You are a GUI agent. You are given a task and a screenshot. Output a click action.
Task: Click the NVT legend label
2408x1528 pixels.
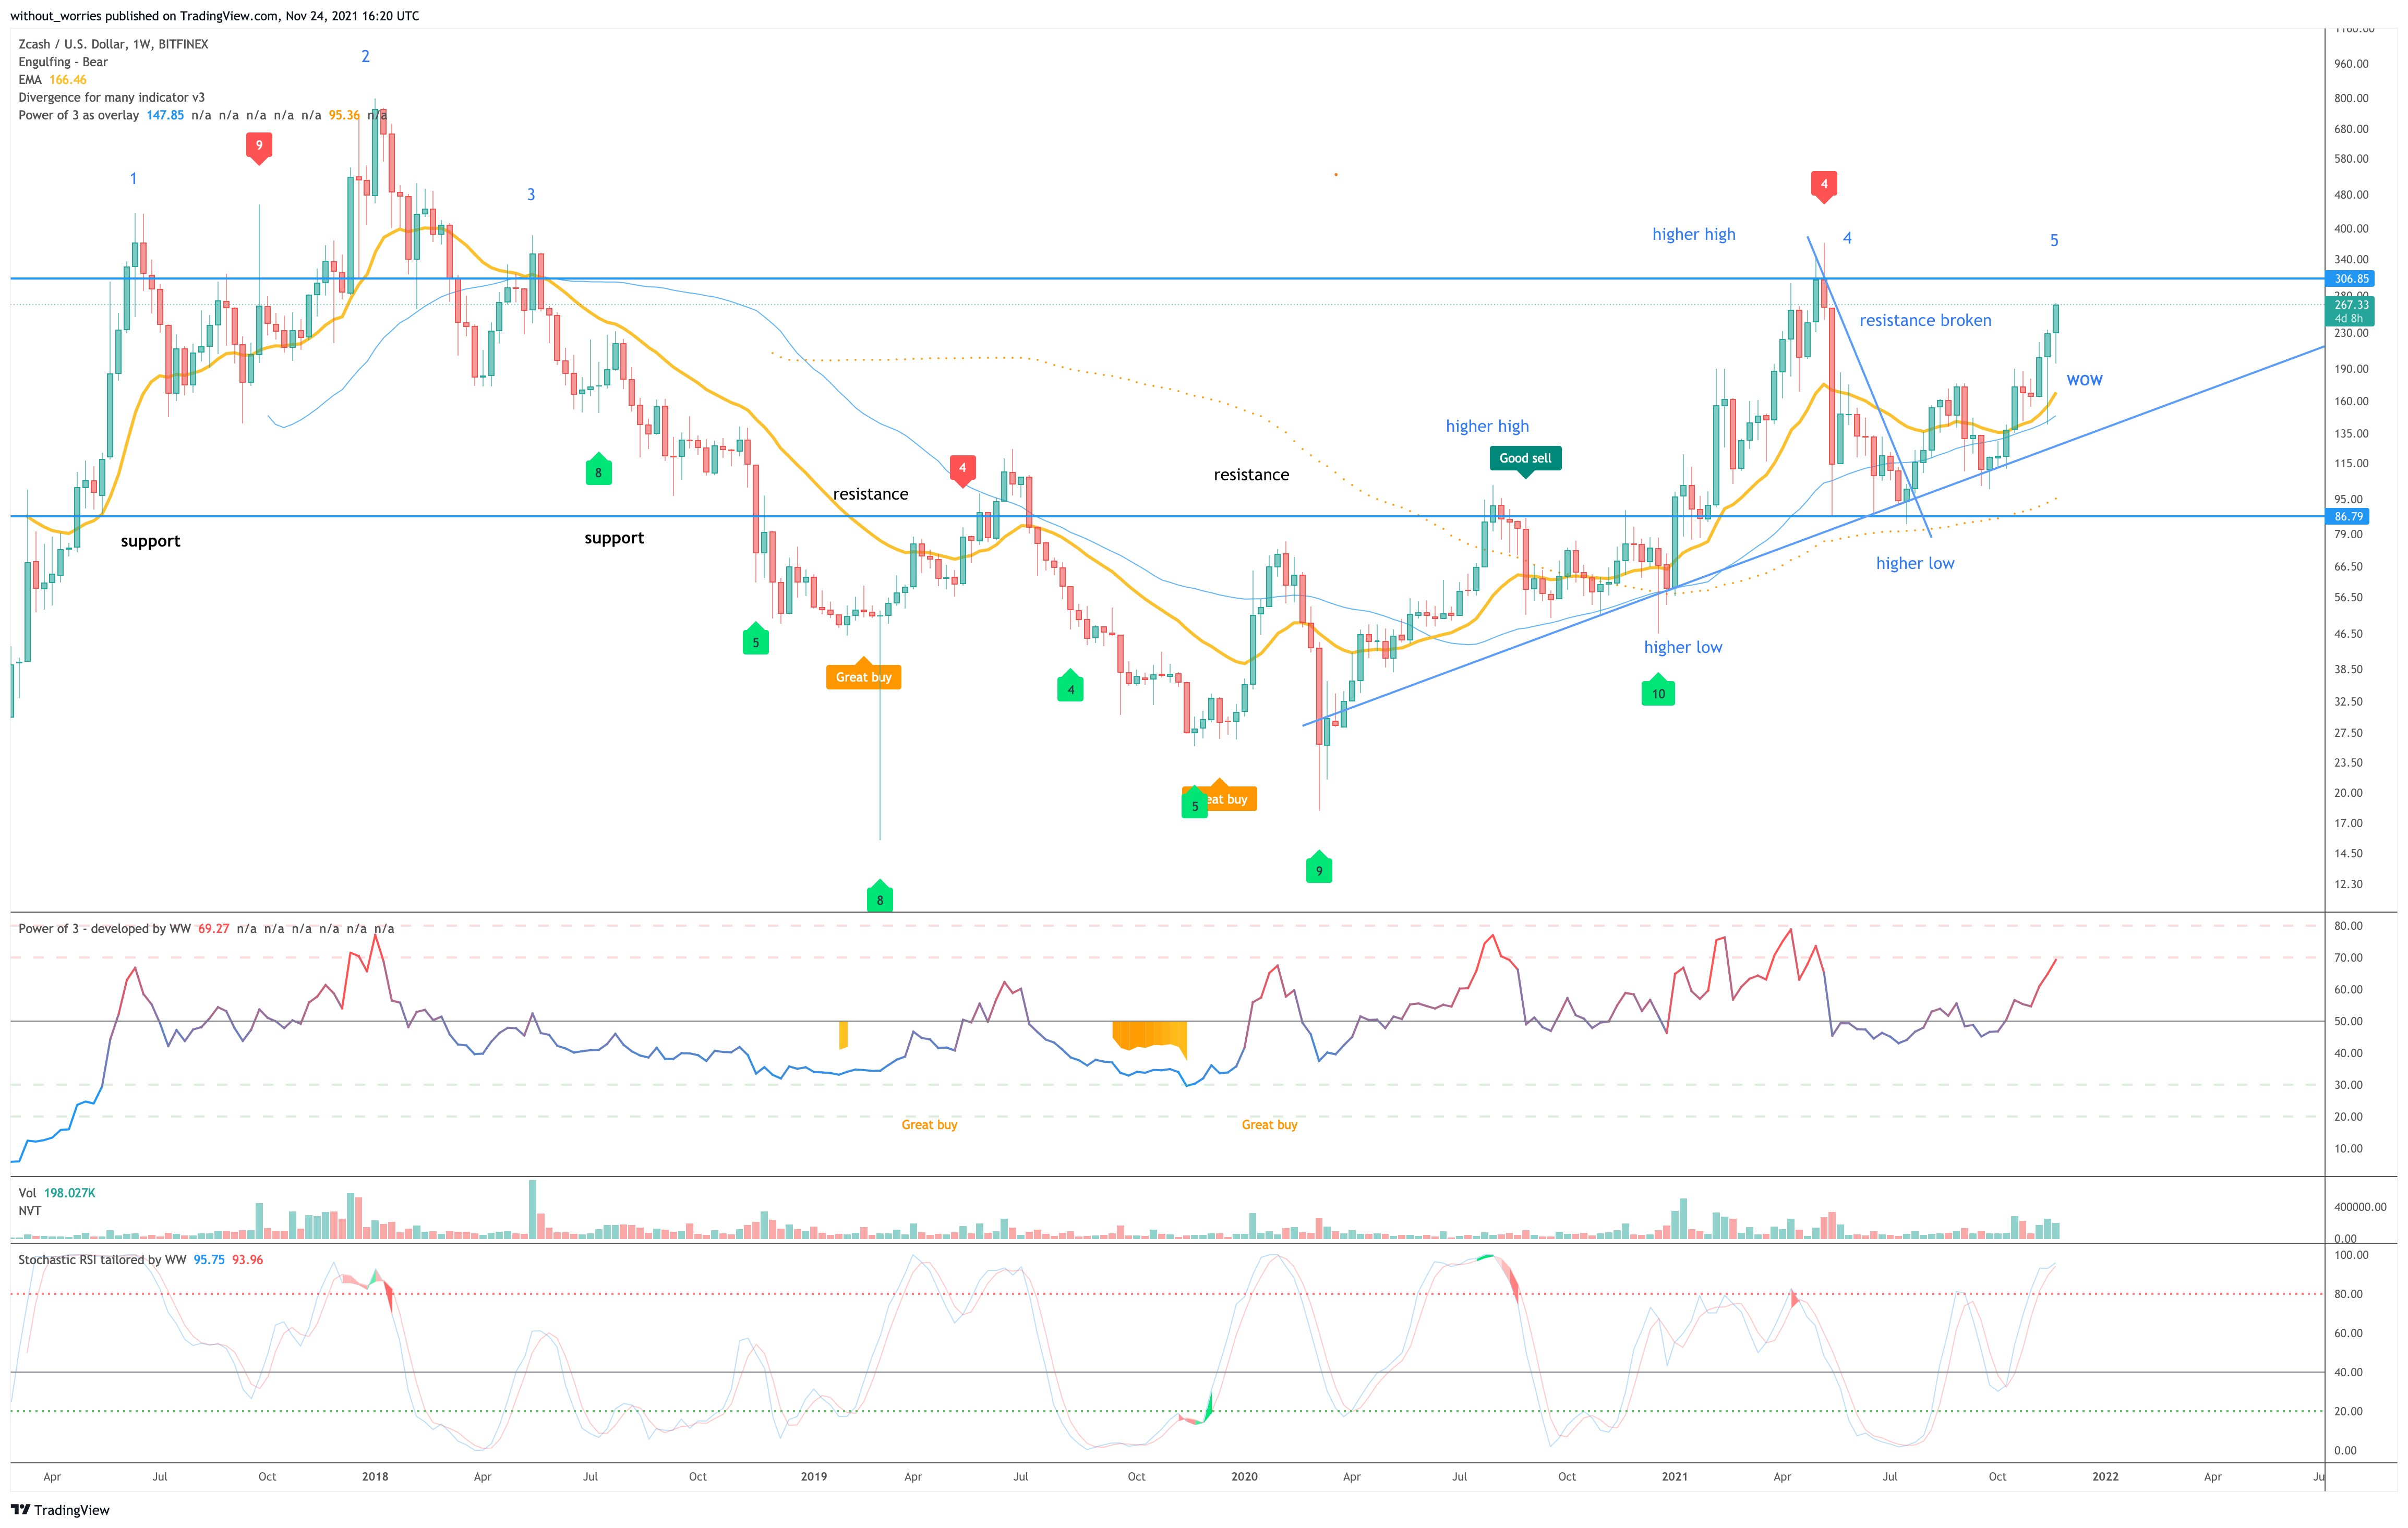click(30, 1211)
